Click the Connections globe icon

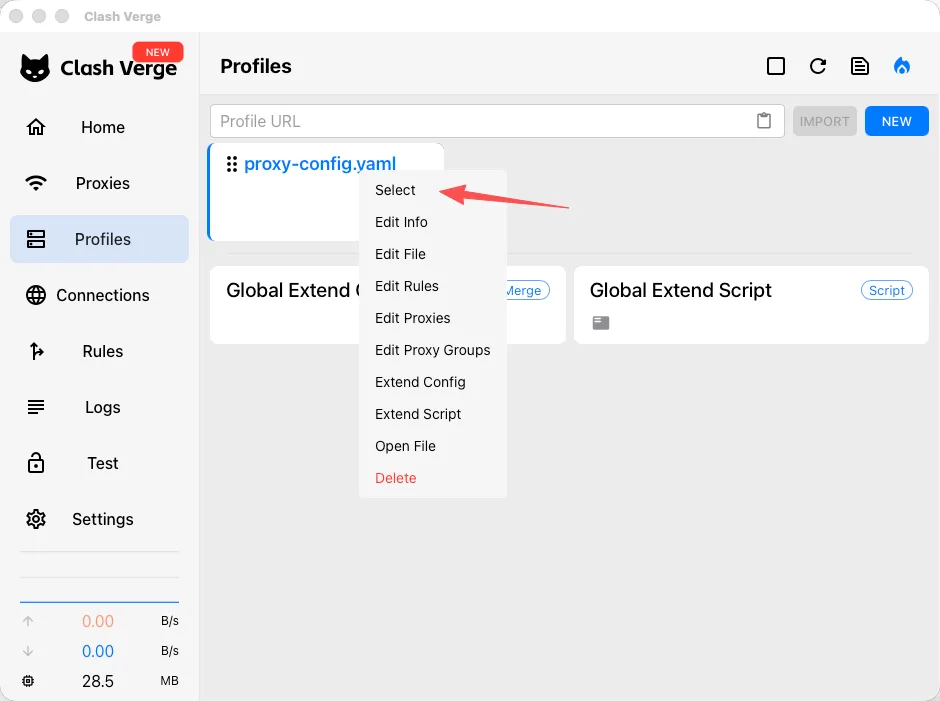36,295
